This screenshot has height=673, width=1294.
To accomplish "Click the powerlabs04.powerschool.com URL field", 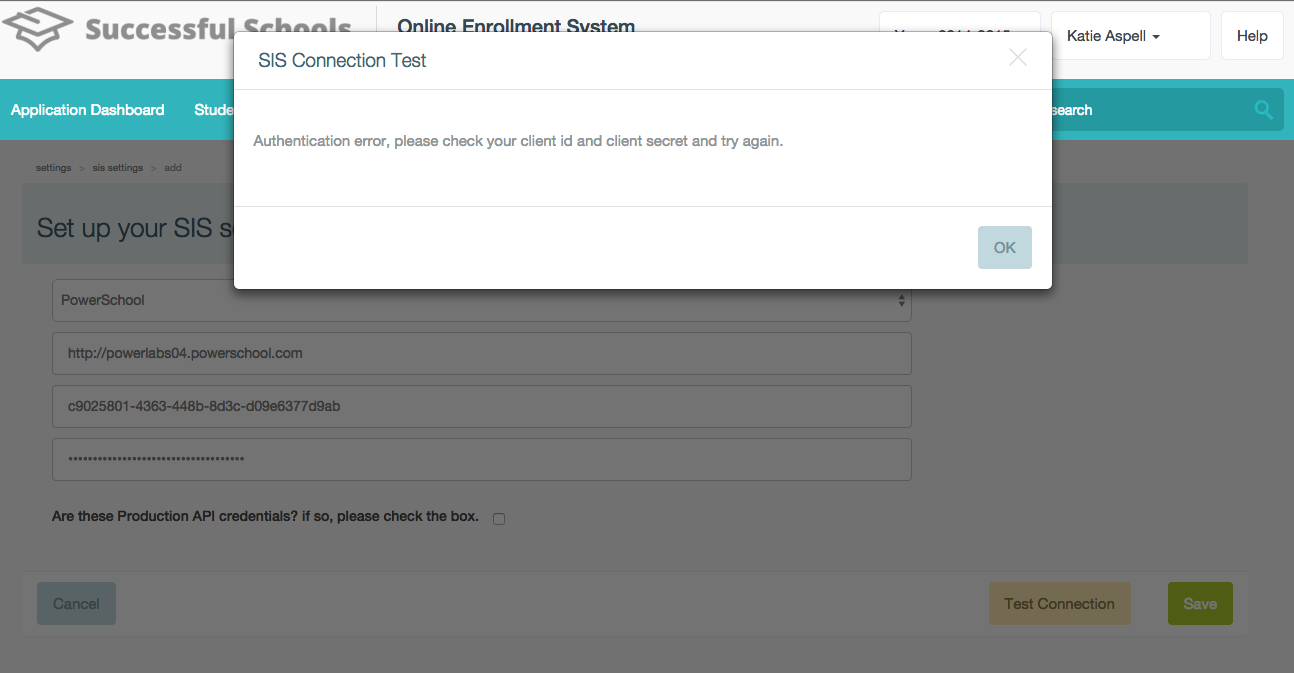I will pos(481,353).
